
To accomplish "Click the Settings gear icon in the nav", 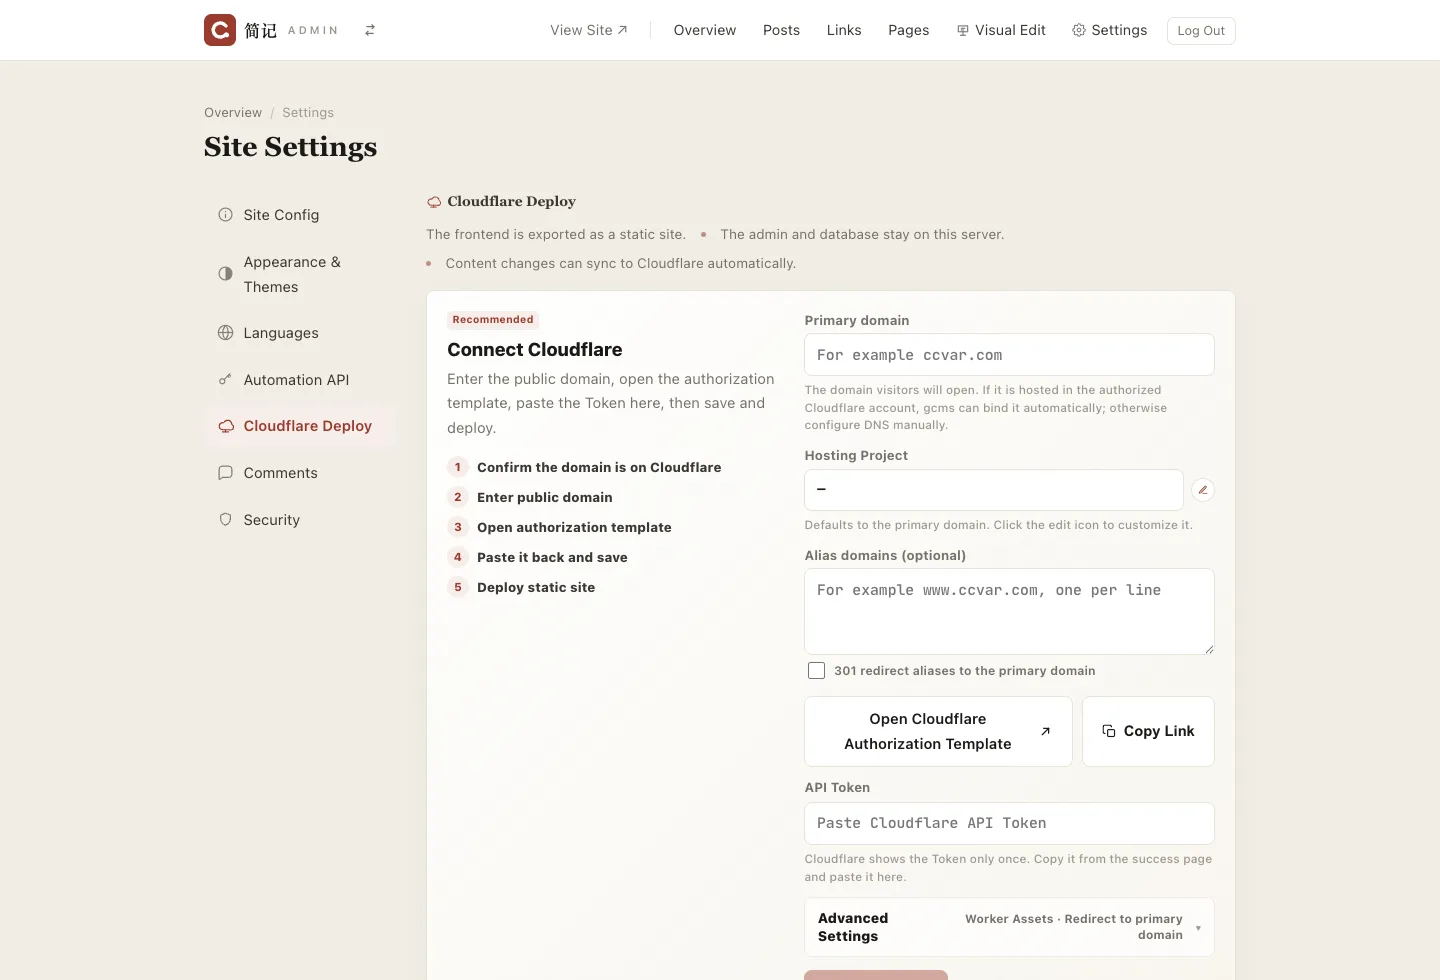I will click(x=1079, y=30).
